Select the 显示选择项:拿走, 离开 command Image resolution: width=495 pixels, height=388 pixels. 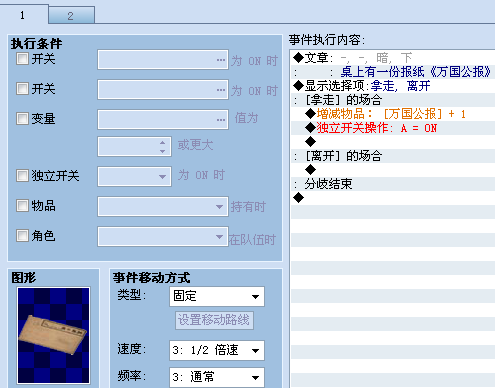[393, 86]
